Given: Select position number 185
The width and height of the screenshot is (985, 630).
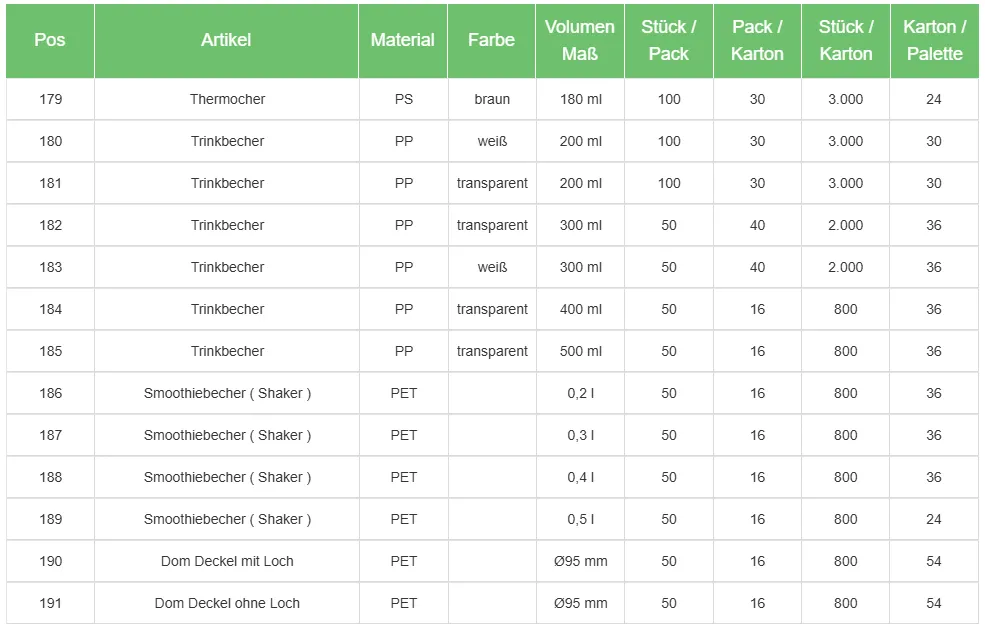Looking at the screenshot, I should pos(50,351).
